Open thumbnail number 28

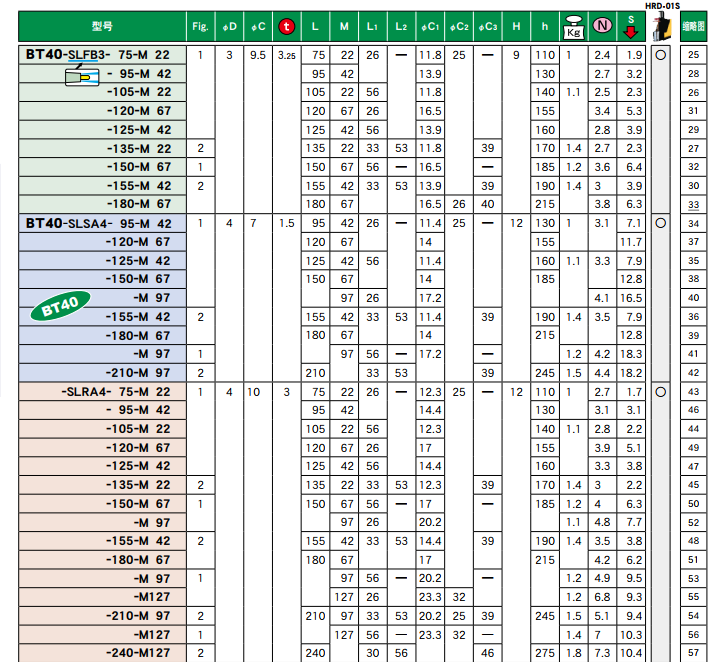click(x=693, y=74)
